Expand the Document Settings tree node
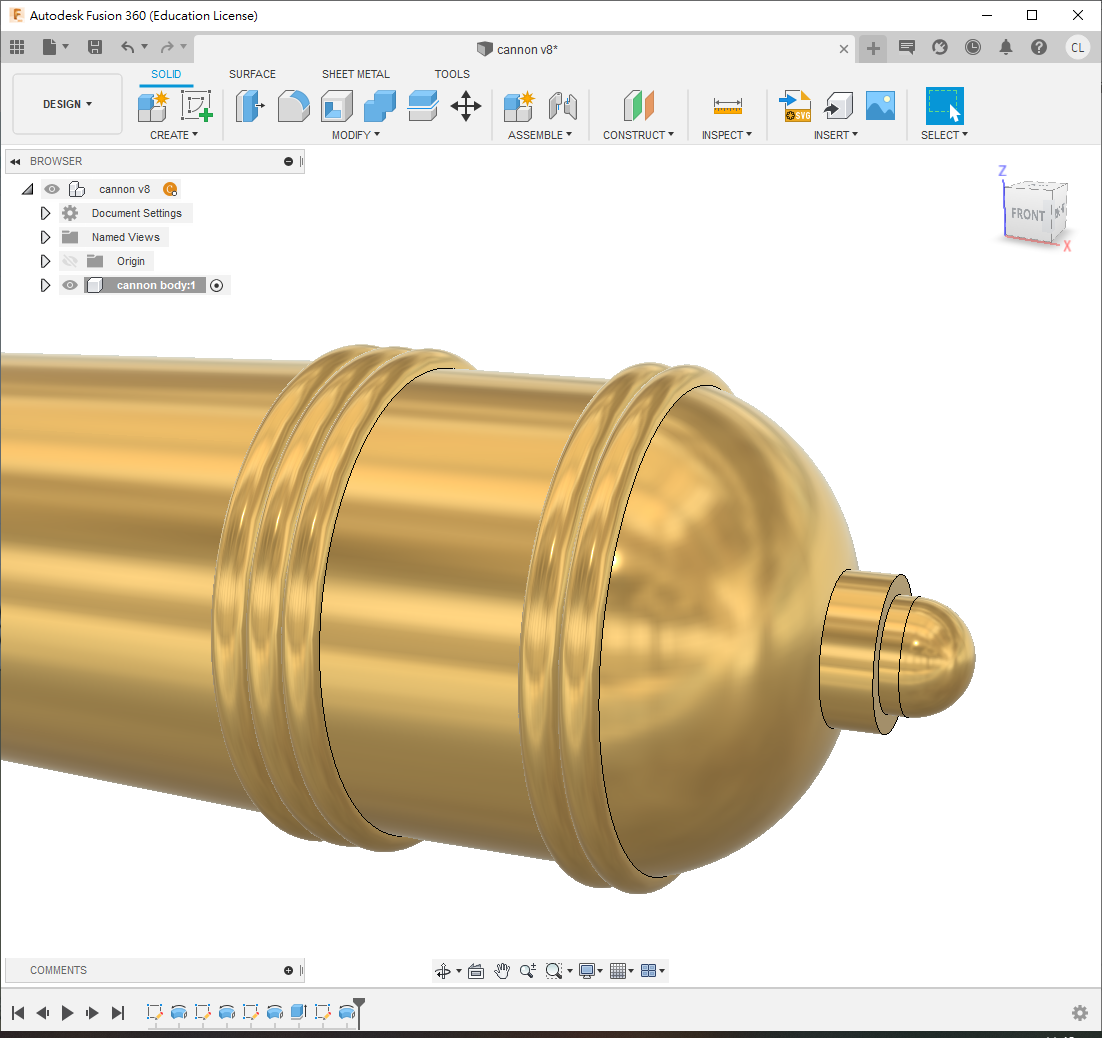 pyautogui.click(x=45, y=213)
